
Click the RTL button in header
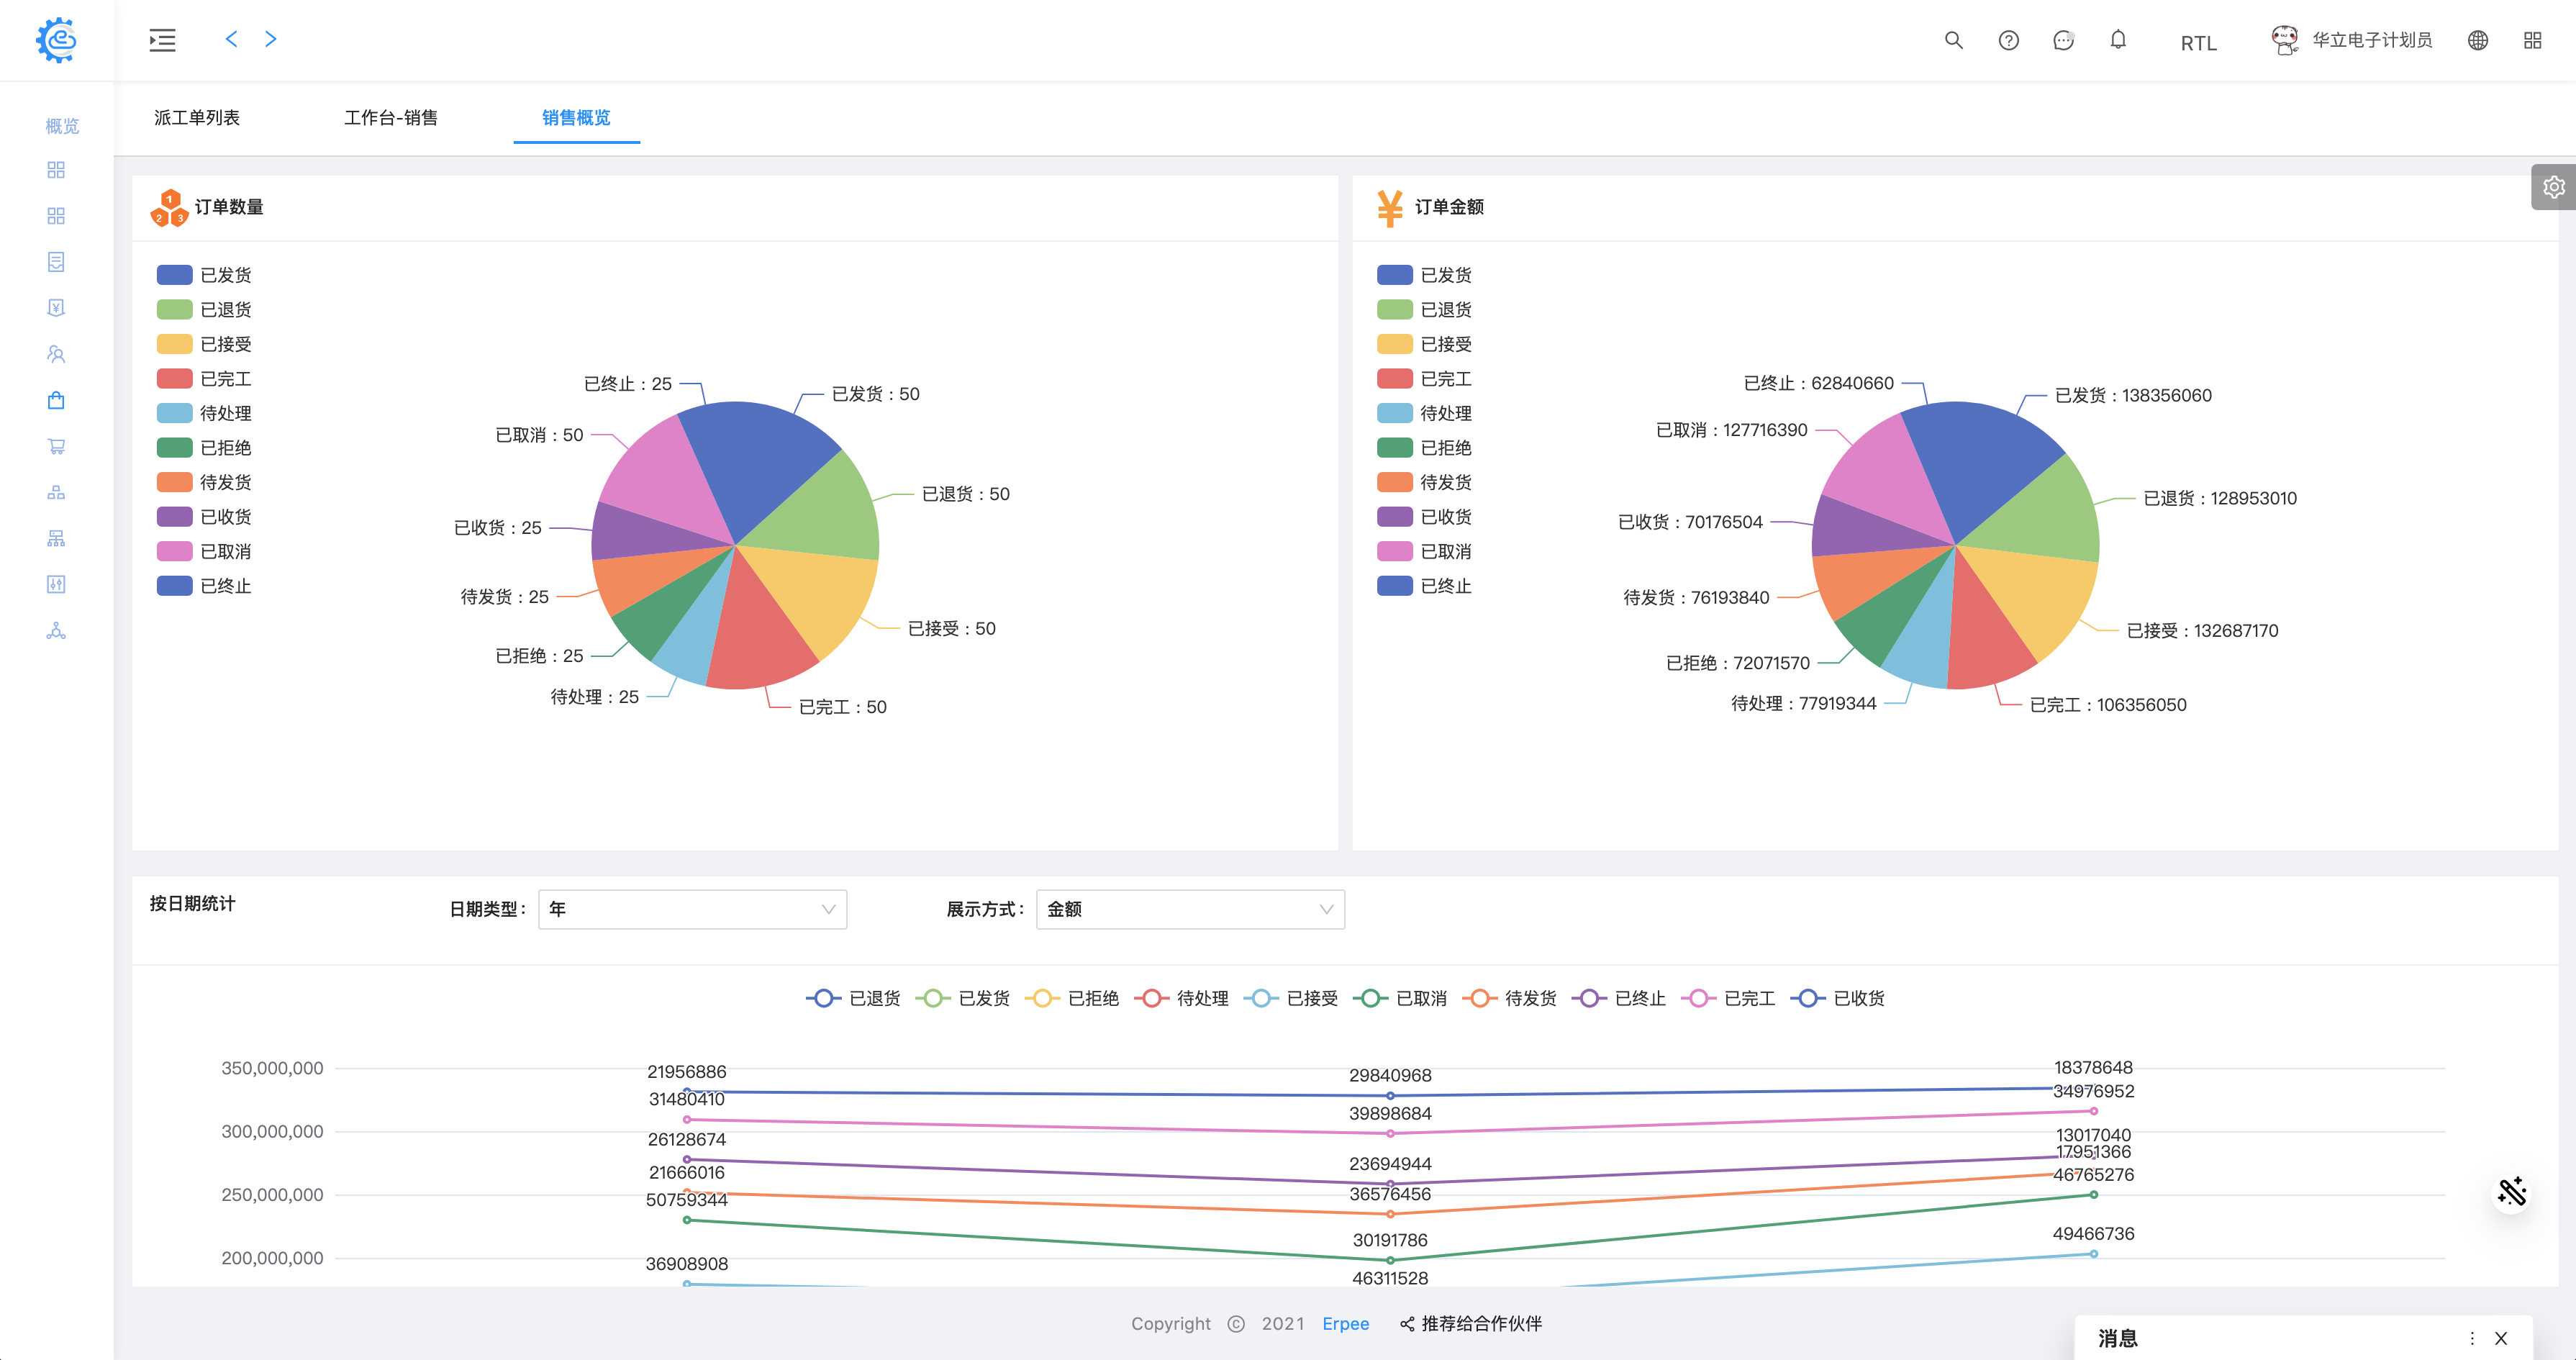2198,43
